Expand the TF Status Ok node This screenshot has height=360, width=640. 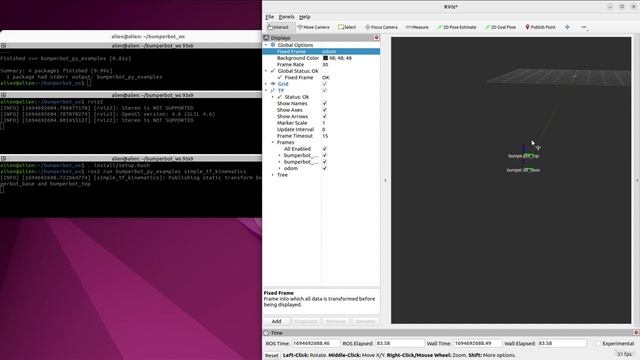coord(273,97)
